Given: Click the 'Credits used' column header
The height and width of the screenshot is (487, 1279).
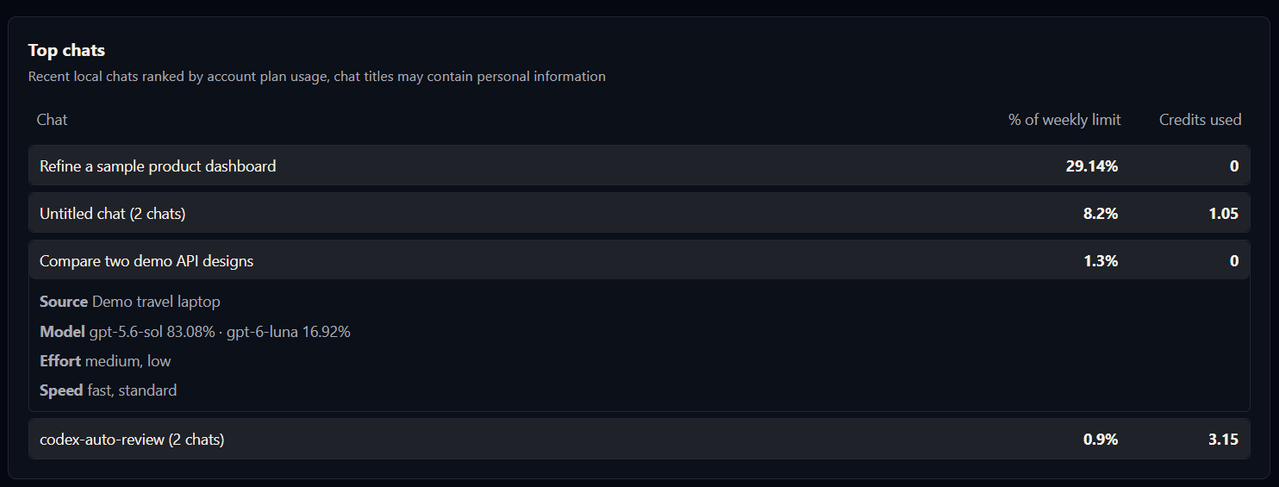Looking at the screenshot, I should (x=1200, y=119).
